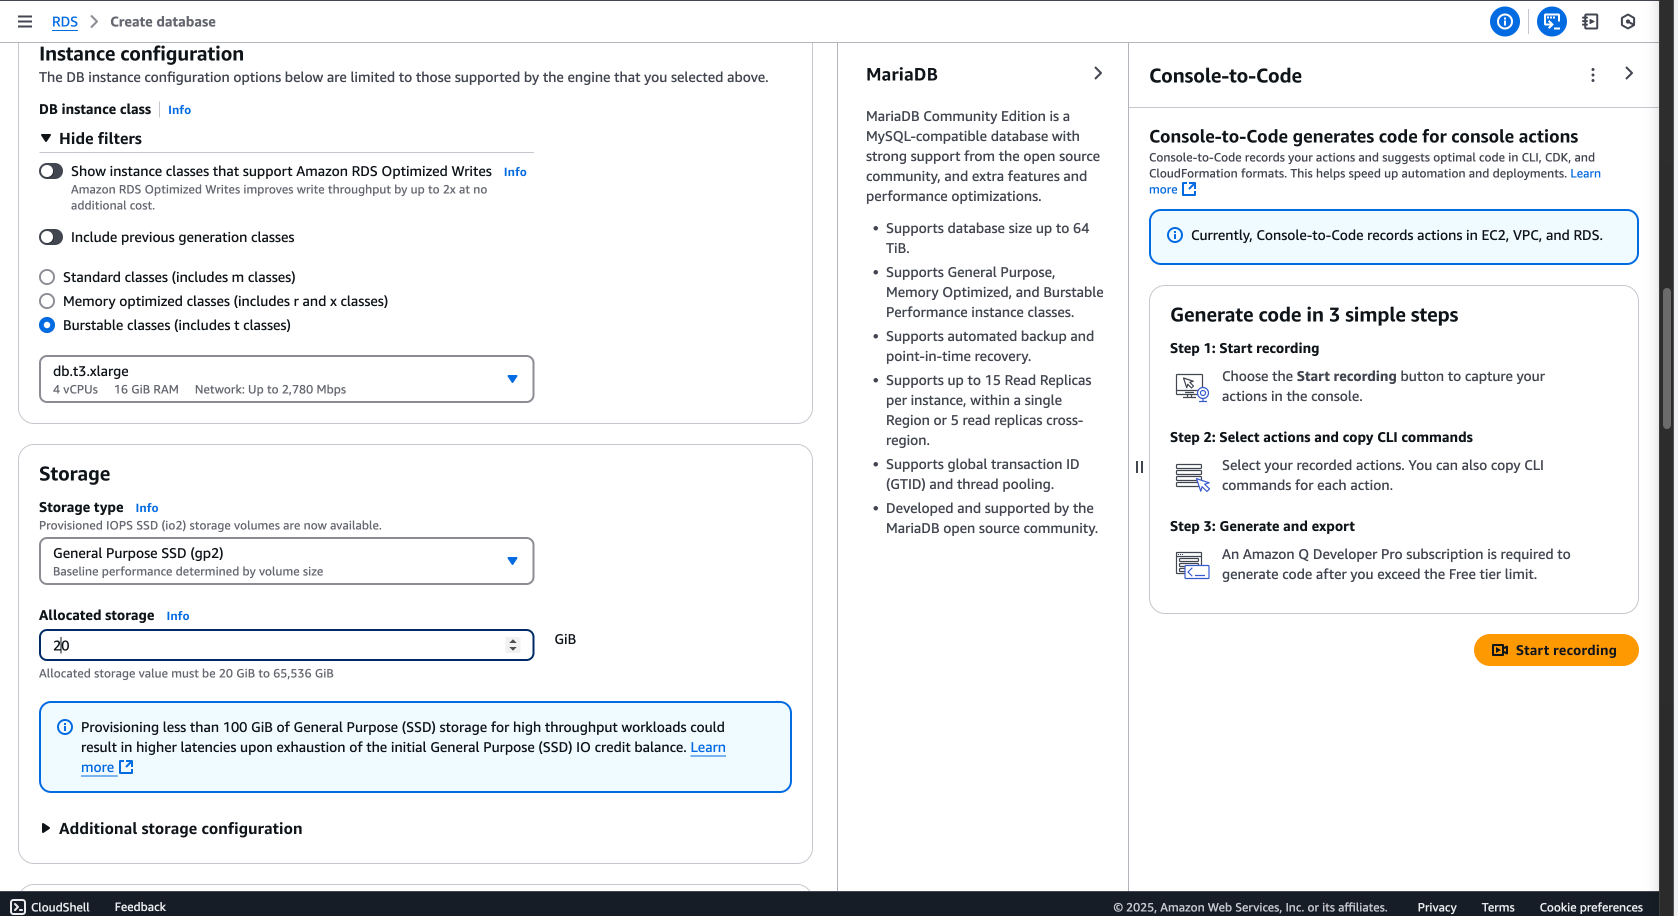Click the CloudShell panel icon in header
Image resolution: width=1678 pixels, height=916 pixels.
point(1590,21)
